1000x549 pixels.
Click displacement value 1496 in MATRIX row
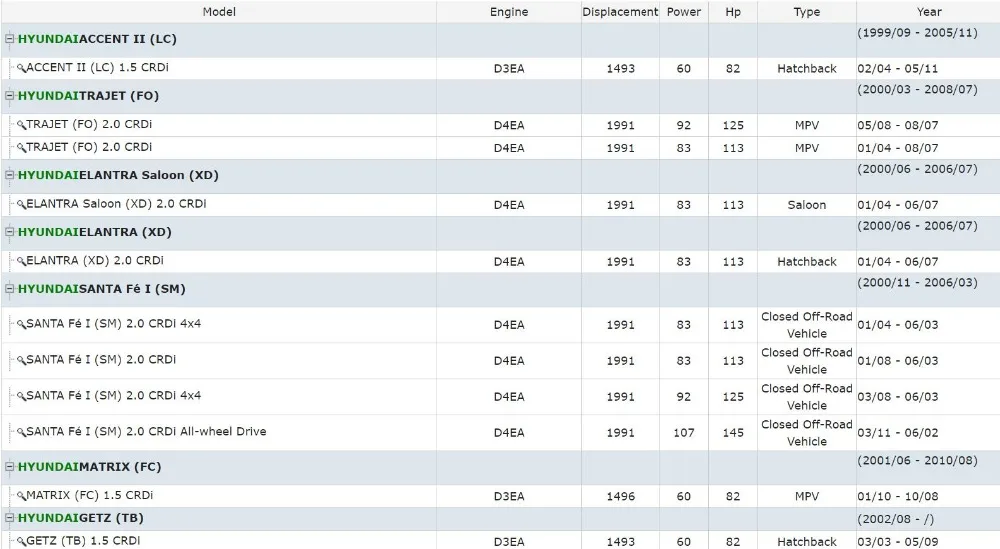(x=621, y=497)
